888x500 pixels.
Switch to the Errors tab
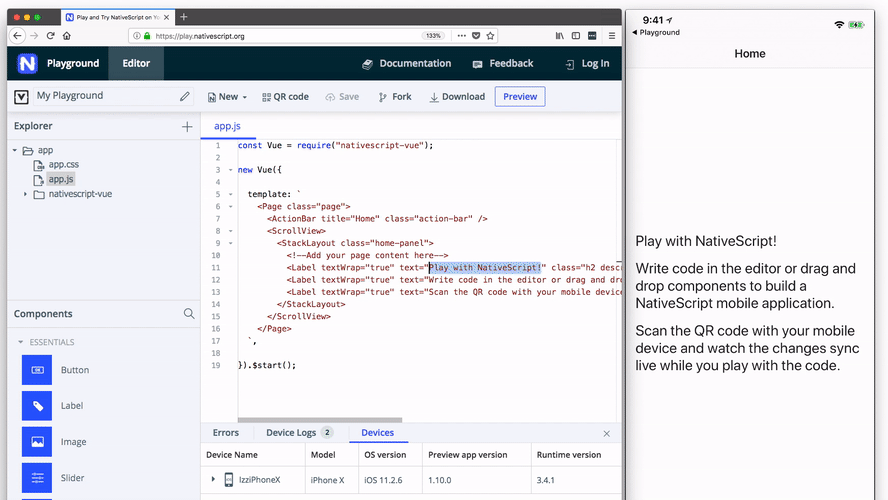226,433
